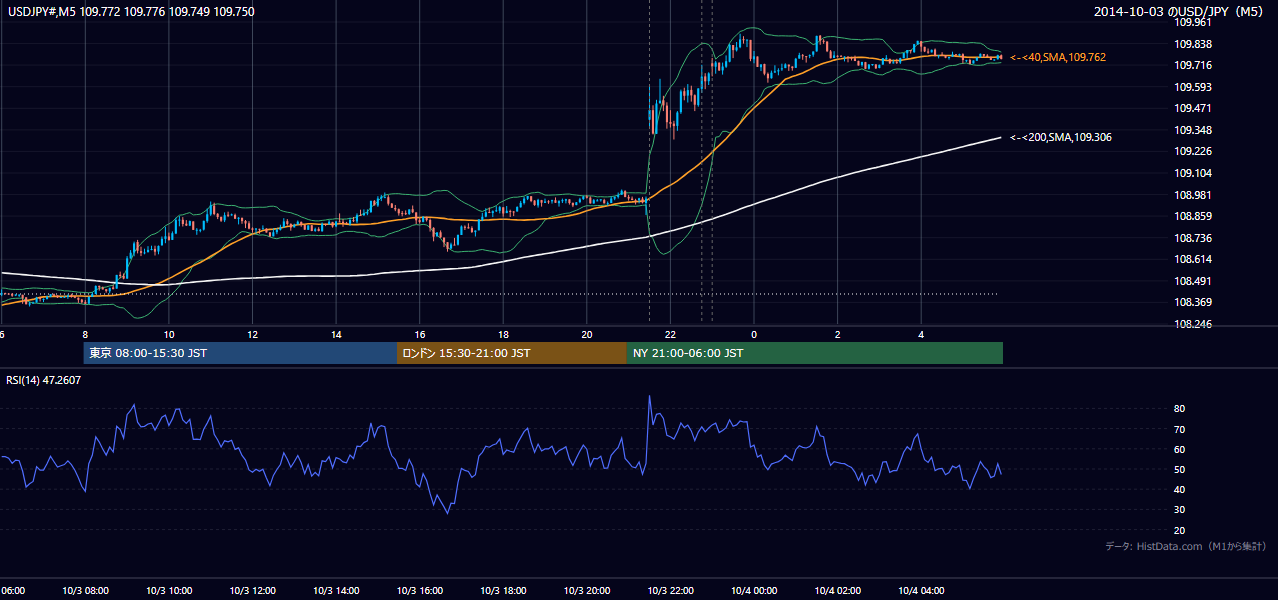Click the RSI(14) 47.2607 indicator label
Viewport: 1278px width, 600px height.
pos(44,380)
